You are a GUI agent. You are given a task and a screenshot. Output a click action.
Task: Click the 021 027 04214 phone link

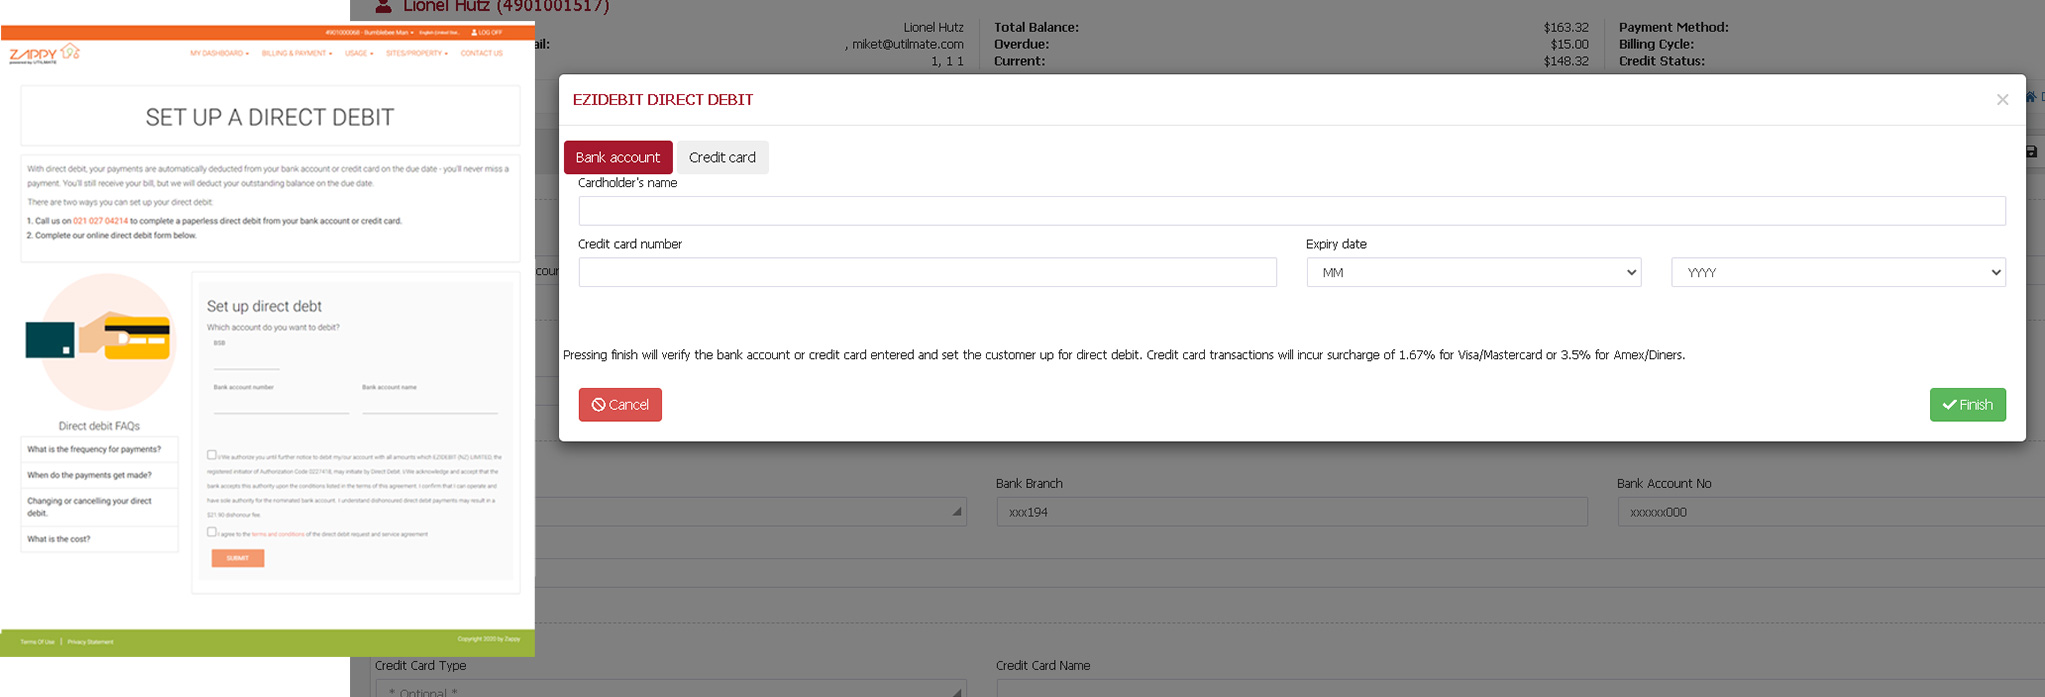(100, 221)
